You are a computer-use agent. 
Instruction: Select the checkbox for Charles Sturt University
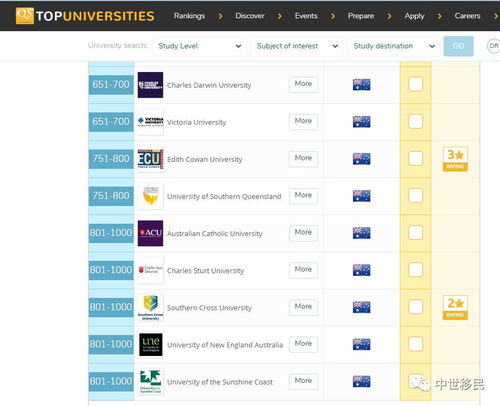(x=415, y=270)
